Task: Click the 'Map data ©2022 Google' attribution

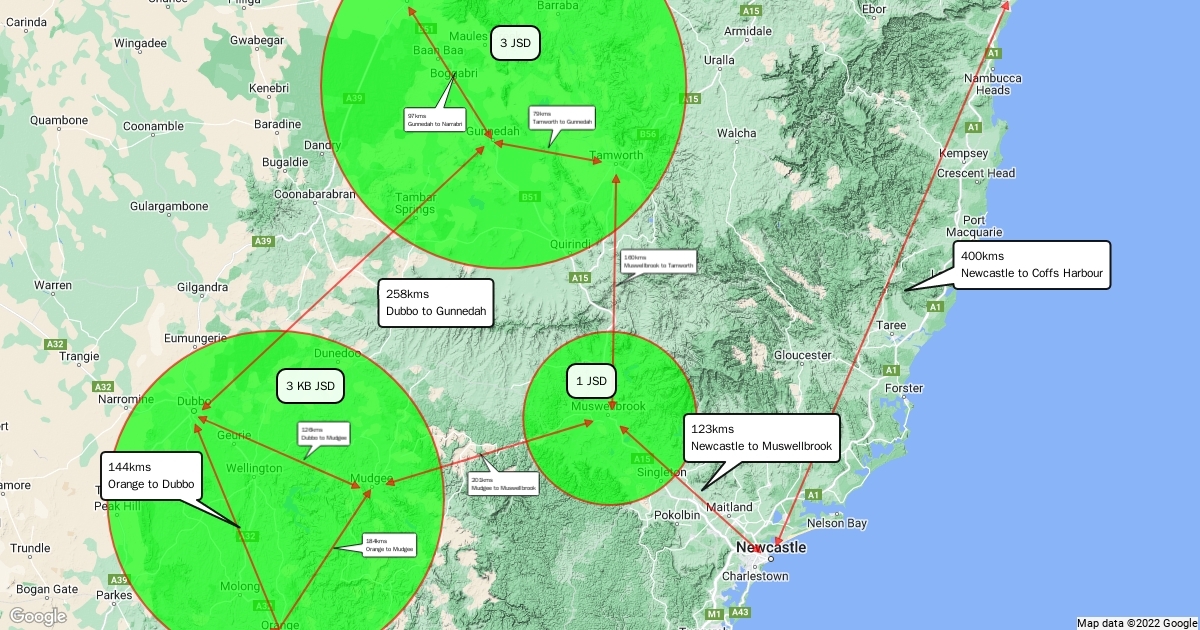Action: [1136, 623]
